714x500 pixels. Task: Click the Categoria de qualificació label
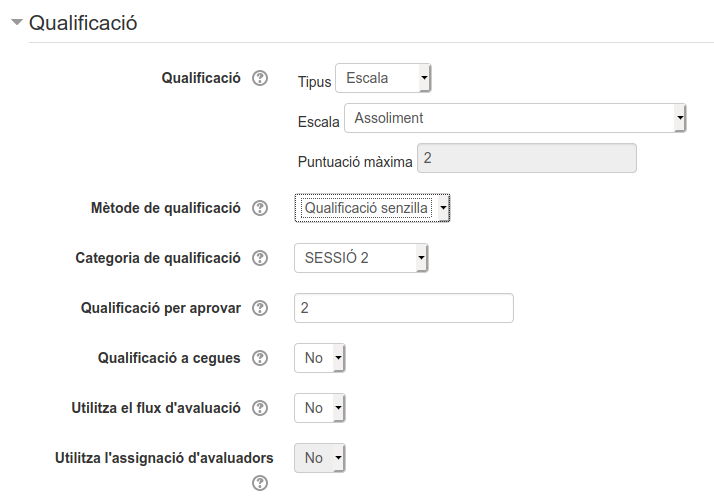tap(158, 258)
